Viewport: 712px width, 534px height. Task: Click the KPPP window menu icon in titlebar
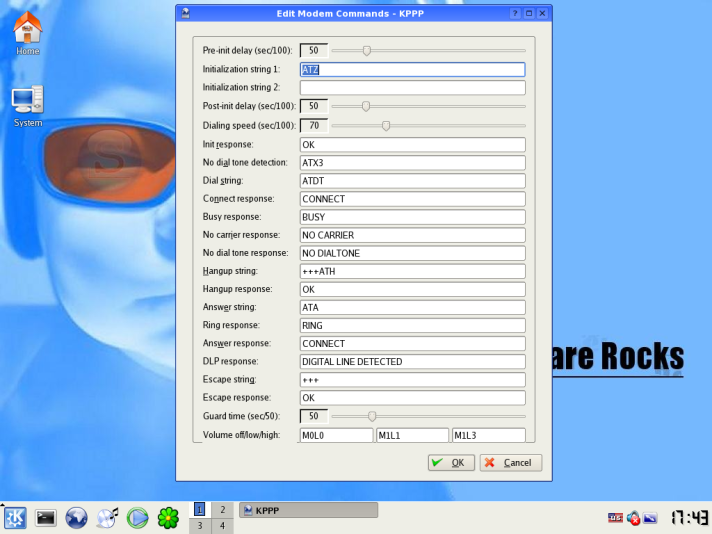(x=185, y=13)
